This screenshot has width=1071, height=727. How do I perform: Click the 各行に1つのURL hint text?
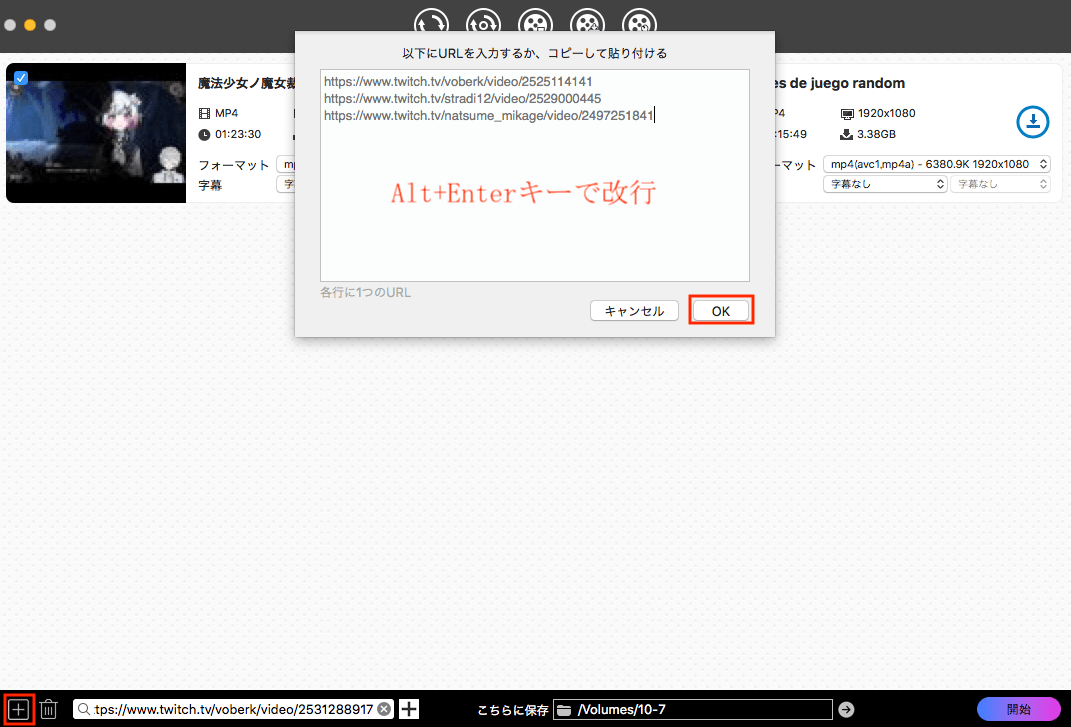pyautogui.click(x=365, y=292)
